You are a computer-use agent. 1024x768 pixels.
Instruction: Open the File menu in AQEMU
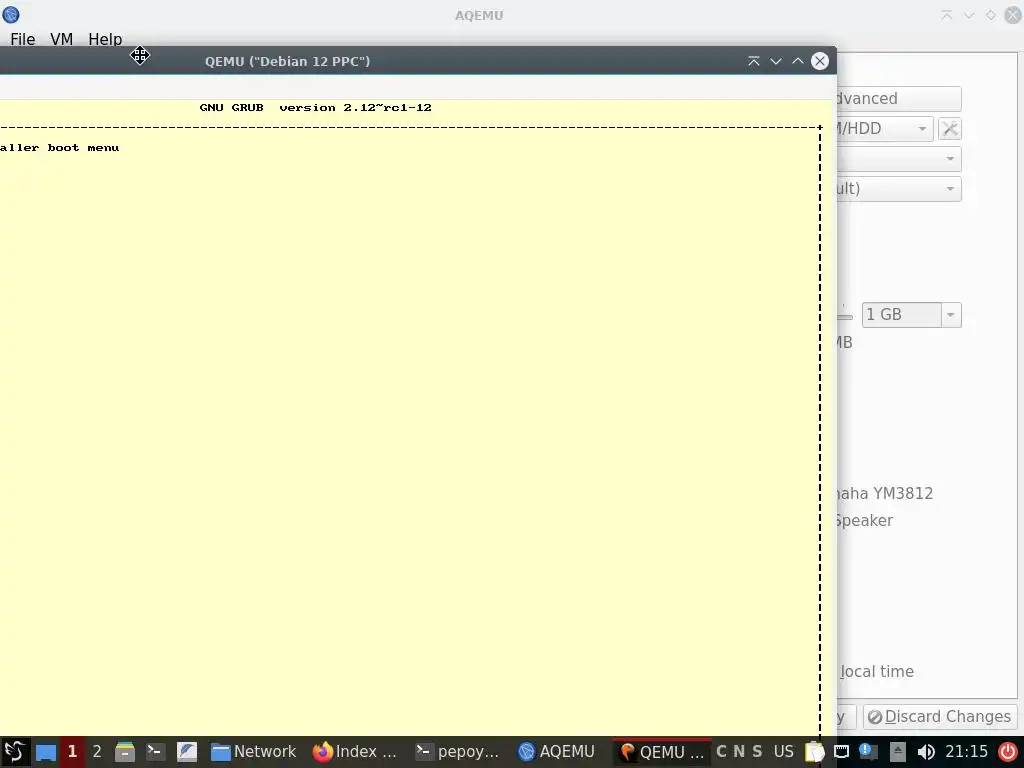(22, 39)
